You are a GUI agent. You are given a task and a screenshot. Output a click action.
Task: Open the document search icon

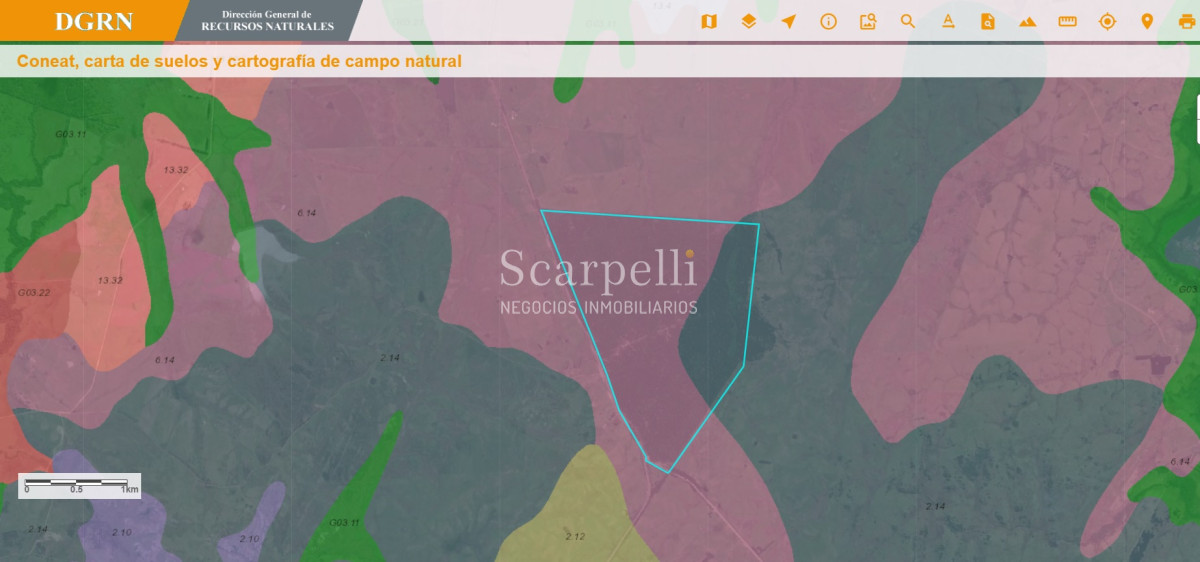pos(988,21)
